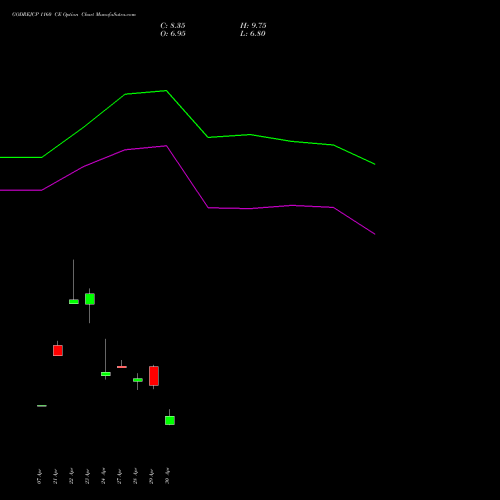Select the thin red candlestick for 27 Apr
This screenshot has width=500, height=500.
pos(122,367)
